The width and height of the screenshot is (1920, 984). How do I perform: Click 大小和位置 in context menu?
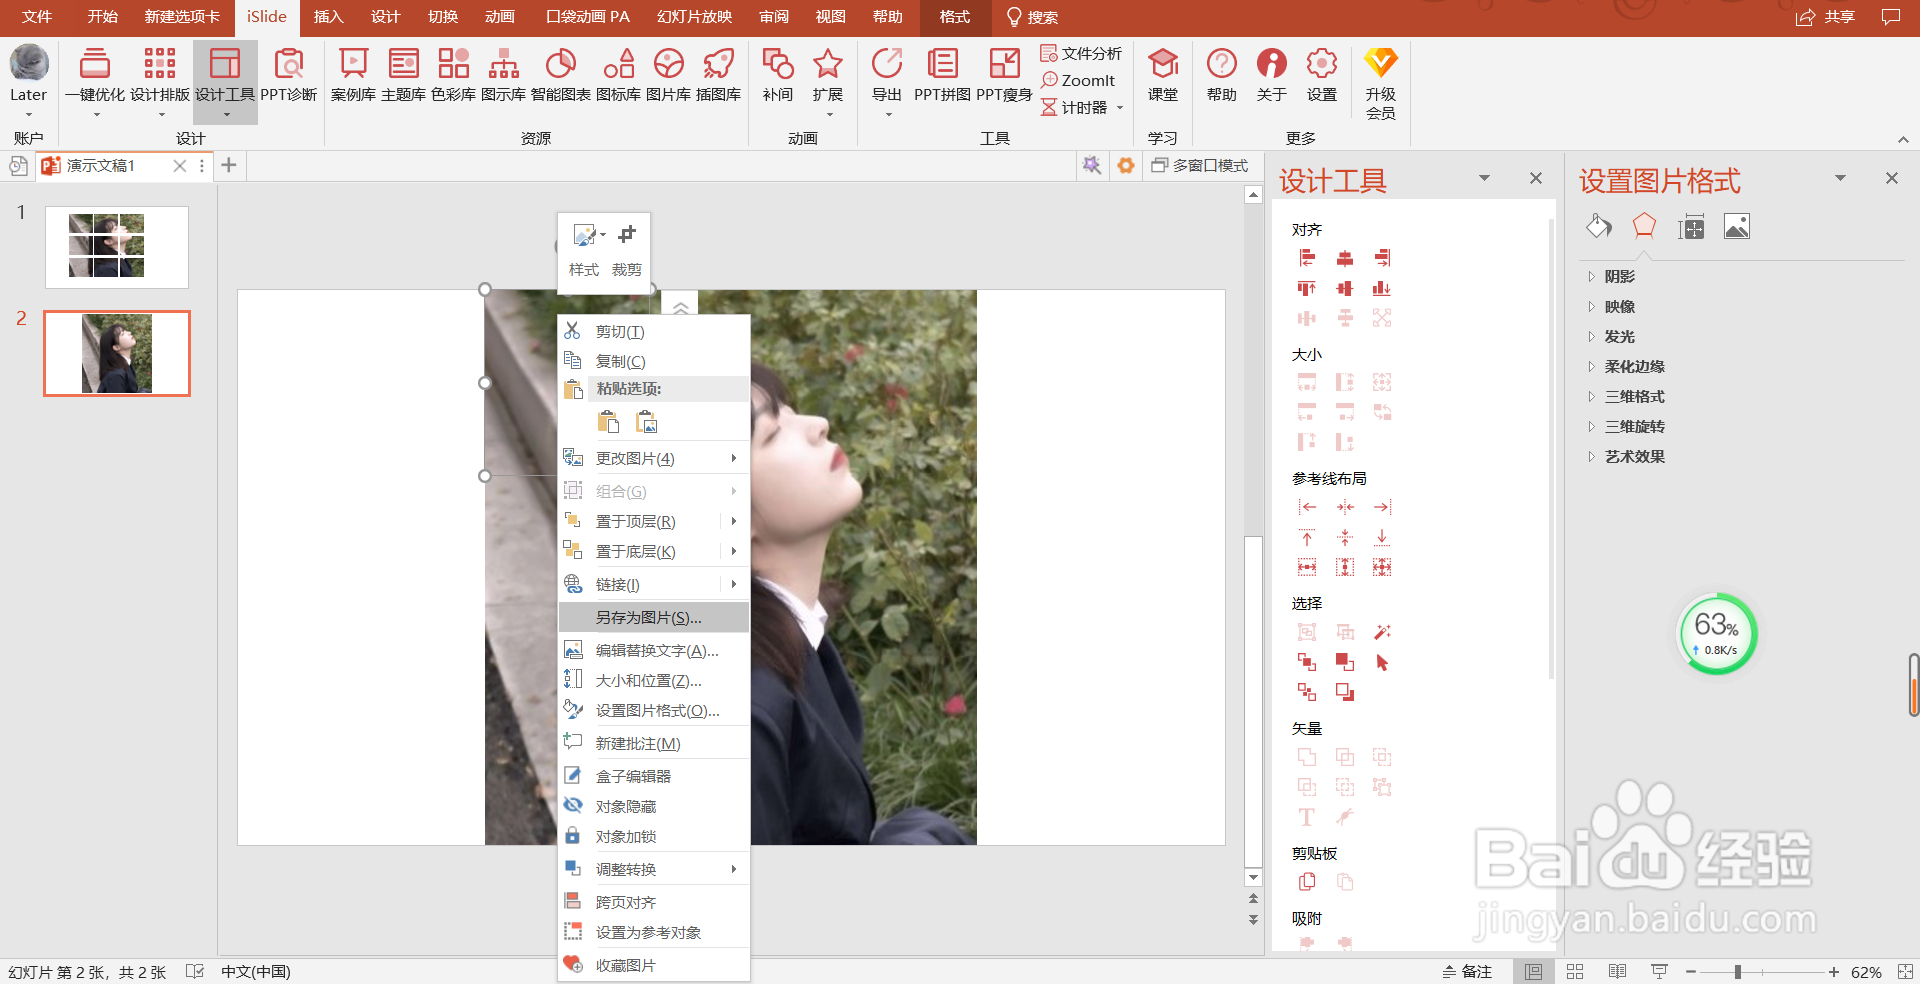coord(654,681)
